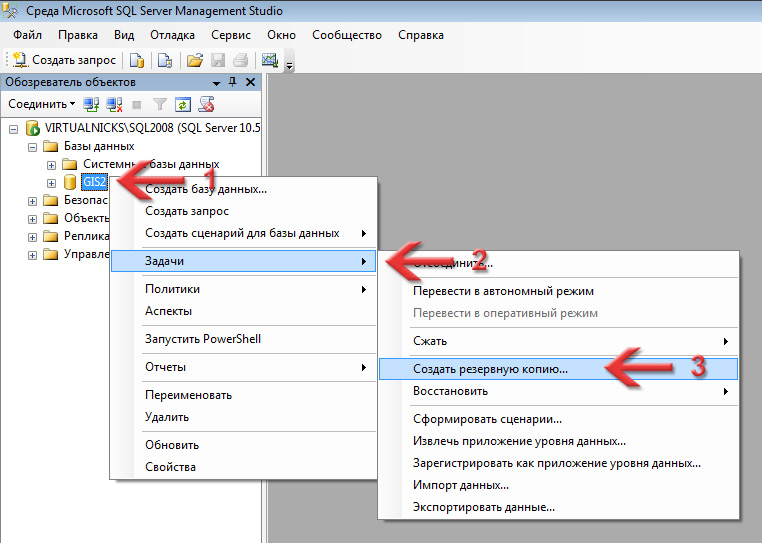The height and width of the screenshot is (543, 762).
Task: Choose Импорт данных...
Action: [559, 485]
